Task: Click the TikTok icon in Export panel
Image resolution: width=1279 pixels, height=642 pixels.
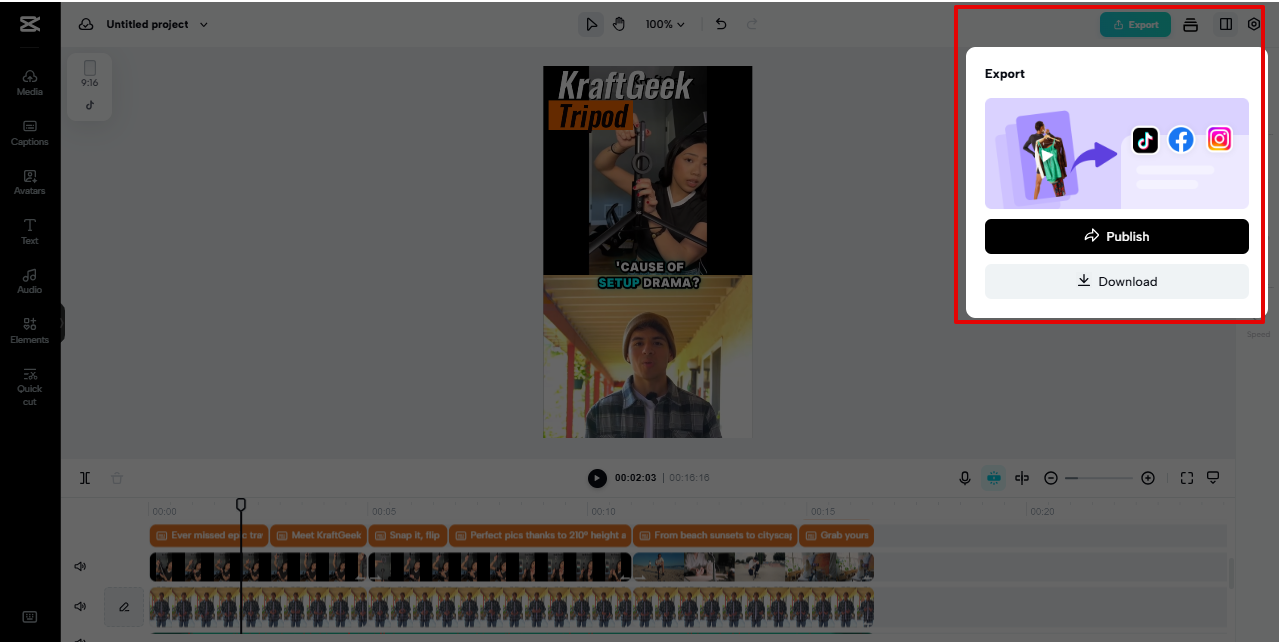Action: tap(1144, 140)
